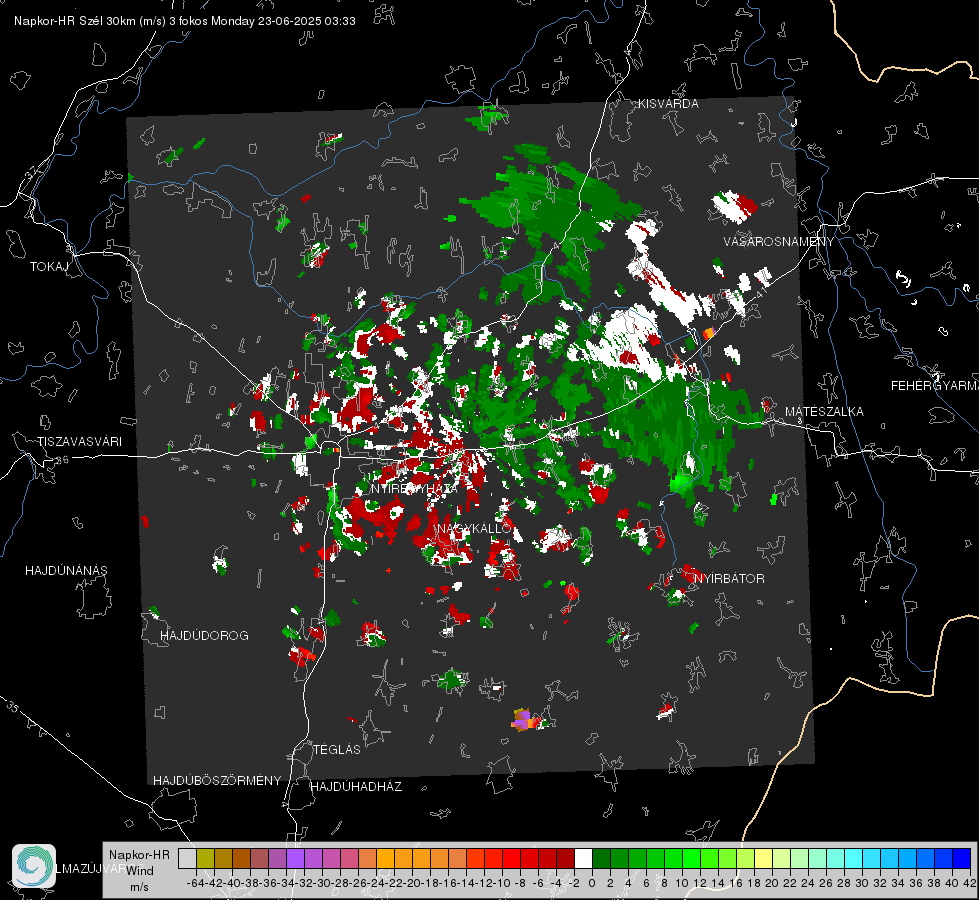Click the '10' value on the legend scale
979x900 pixels.
[682, 883]
